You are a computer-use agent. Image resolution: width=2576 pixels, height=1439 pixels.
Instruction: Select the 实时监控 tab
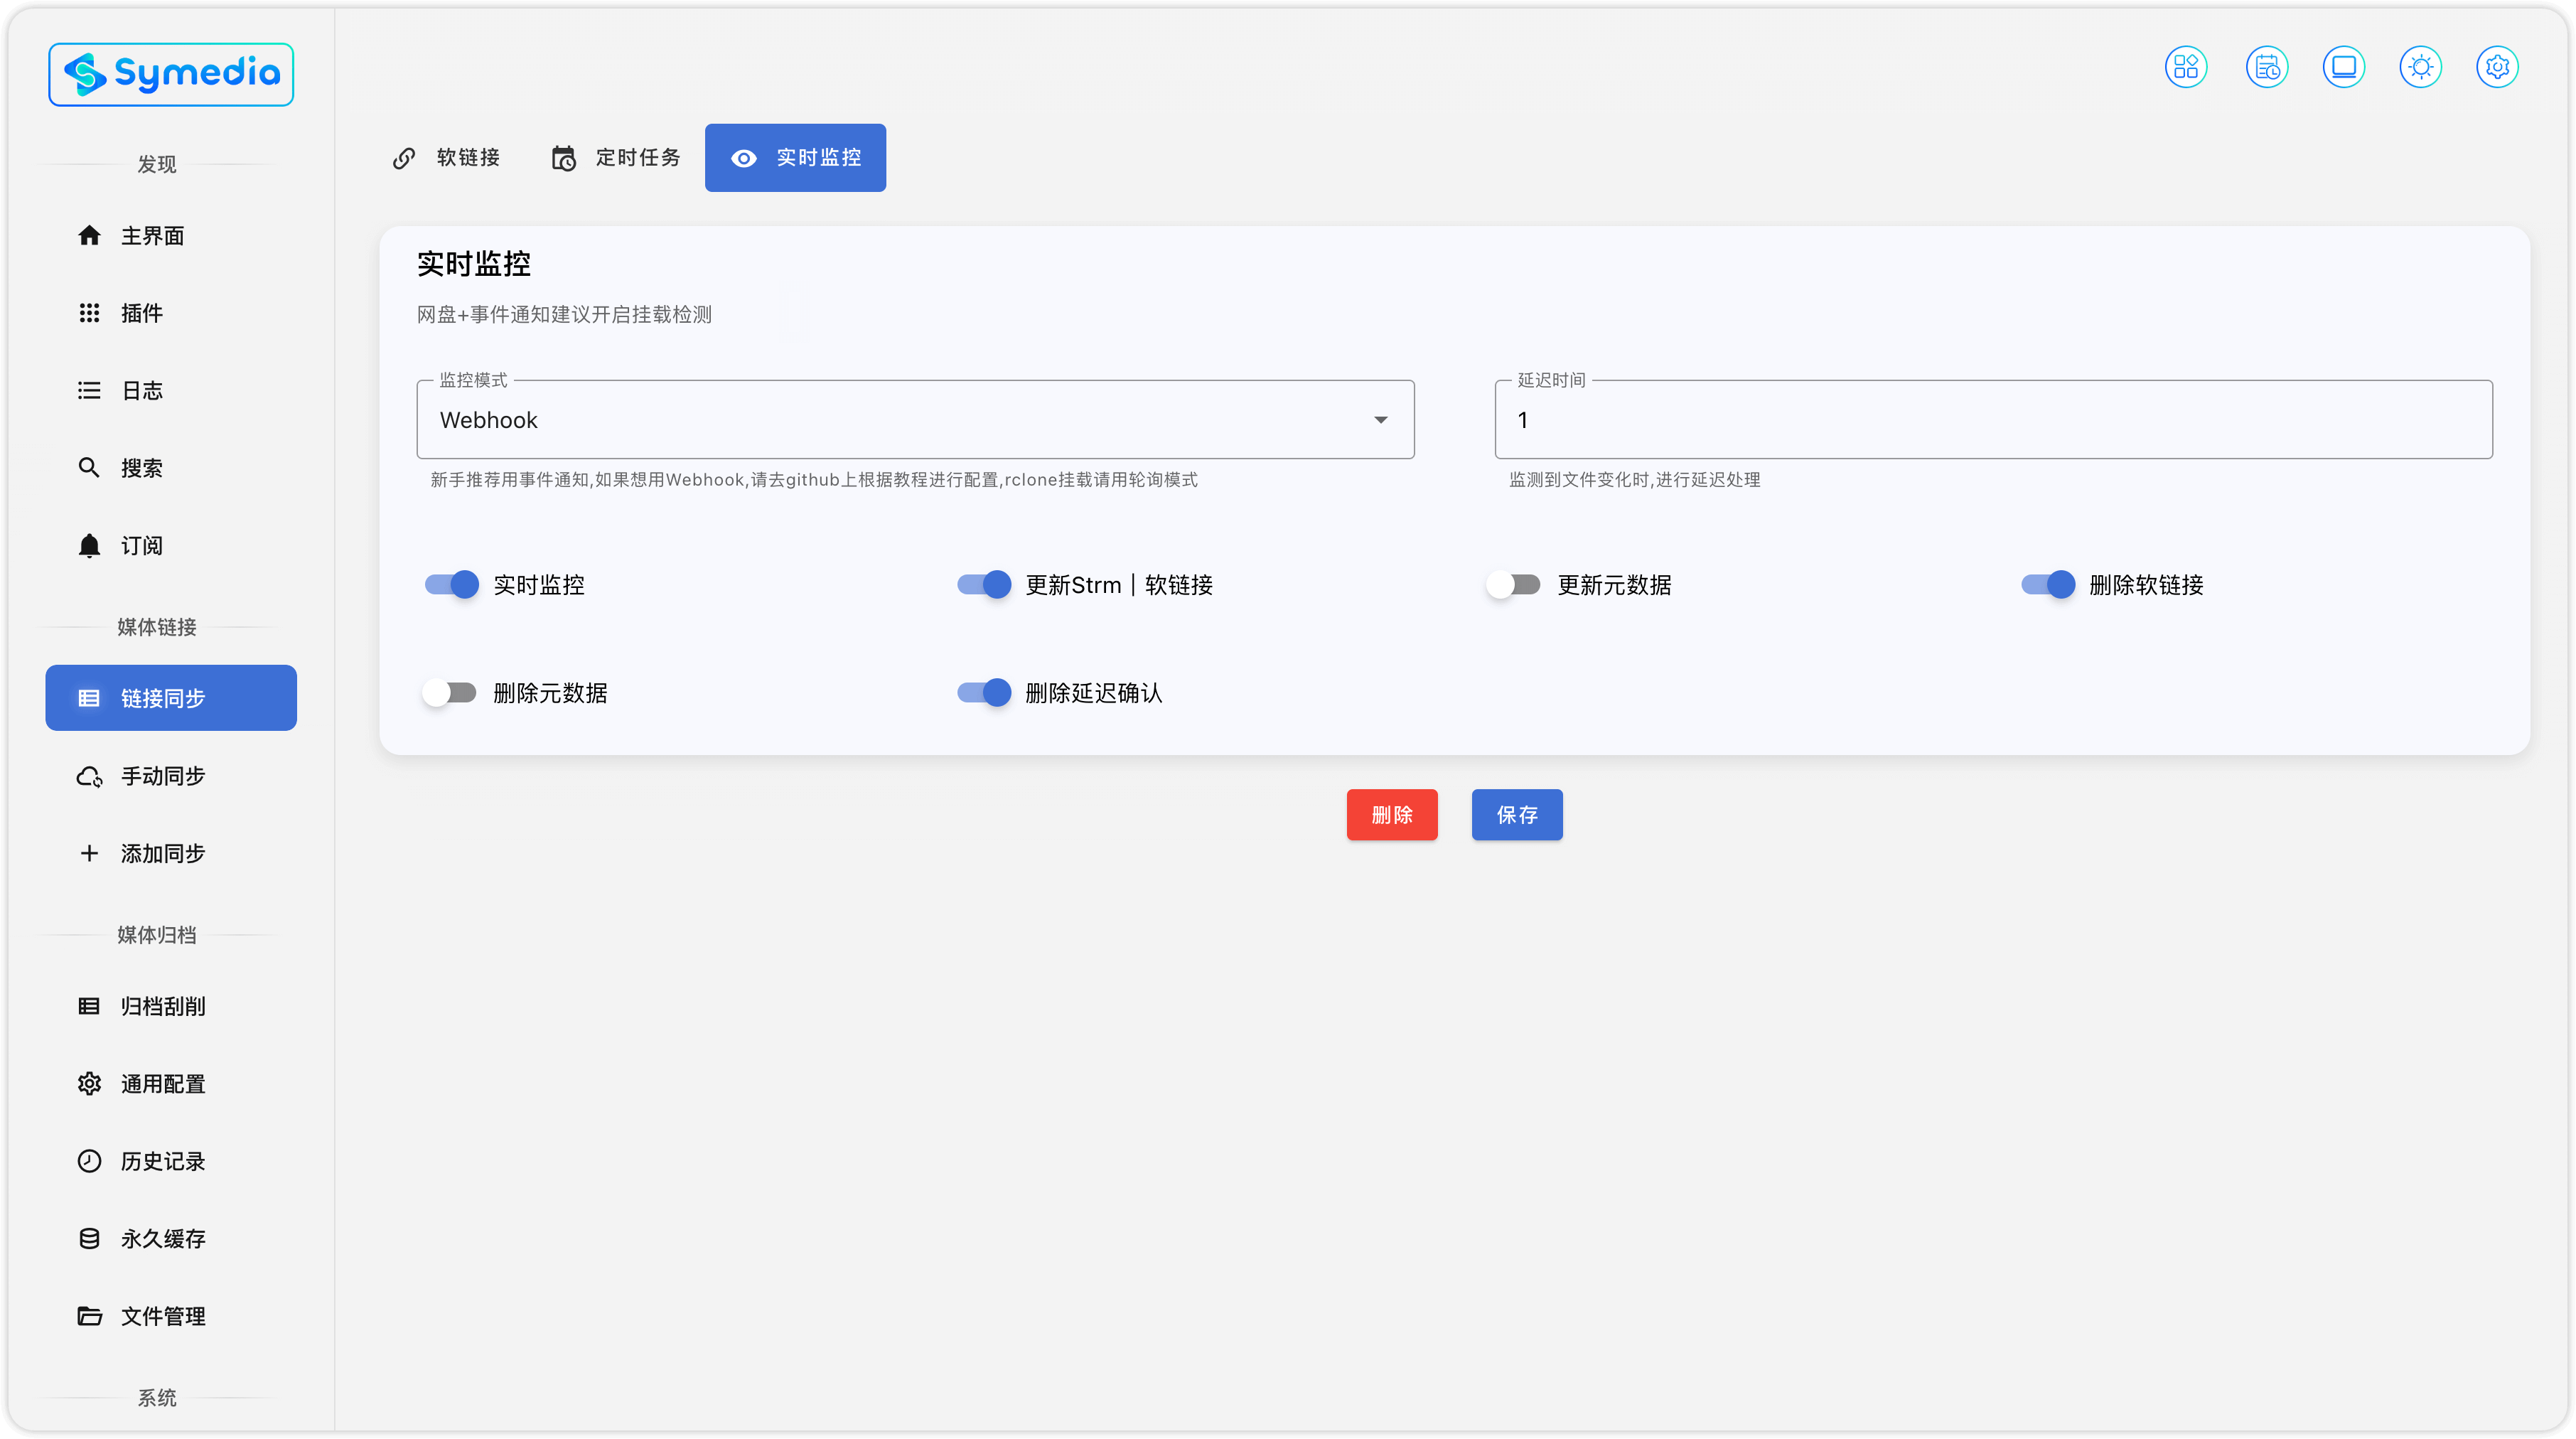pyautogui.click(x=795, y=158)
